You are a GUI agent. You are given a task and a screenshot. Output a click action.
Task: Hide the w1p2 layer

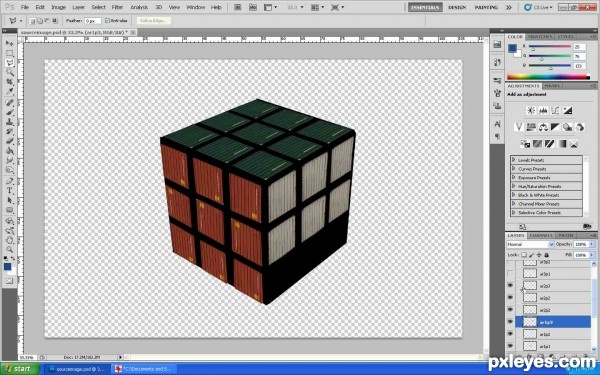point(510,334)
